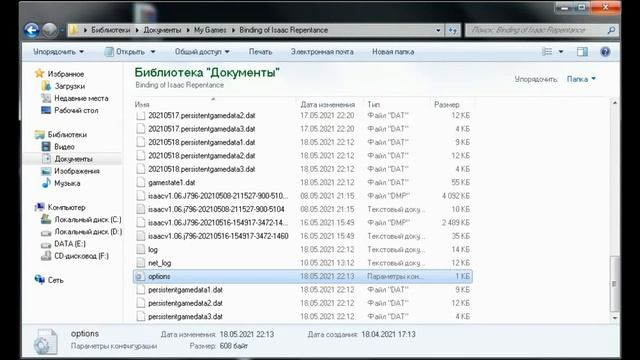Open the DATA (E:) drive
The image size is (640, 360).
tap(69, 244)
